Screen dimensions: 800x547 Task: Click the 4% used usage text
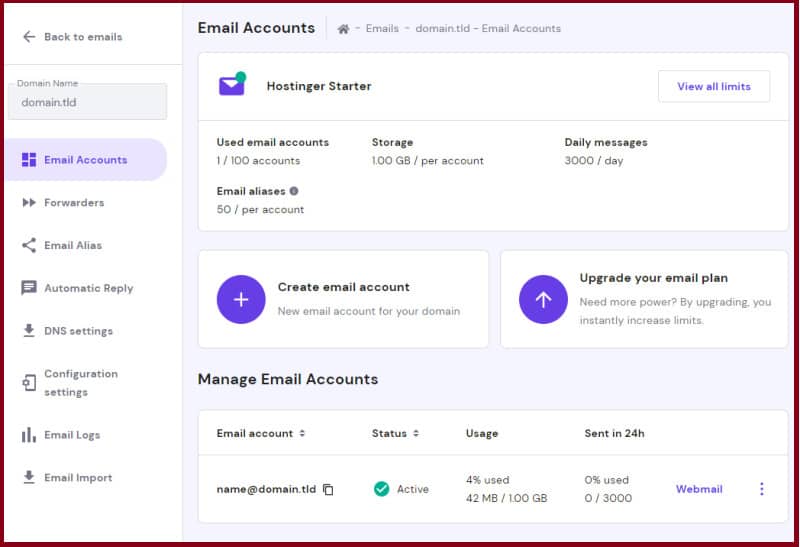tap(487, 480)
